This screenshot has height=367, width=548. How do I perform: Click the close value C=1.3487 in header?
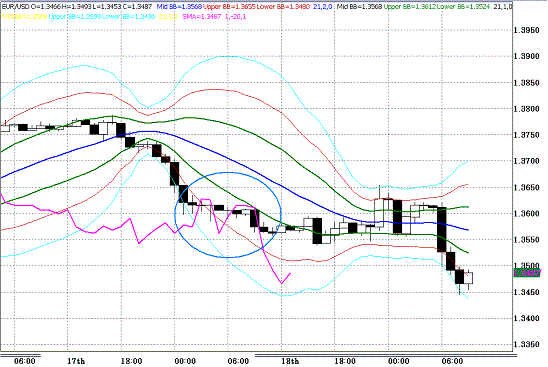tap(137, 7)
